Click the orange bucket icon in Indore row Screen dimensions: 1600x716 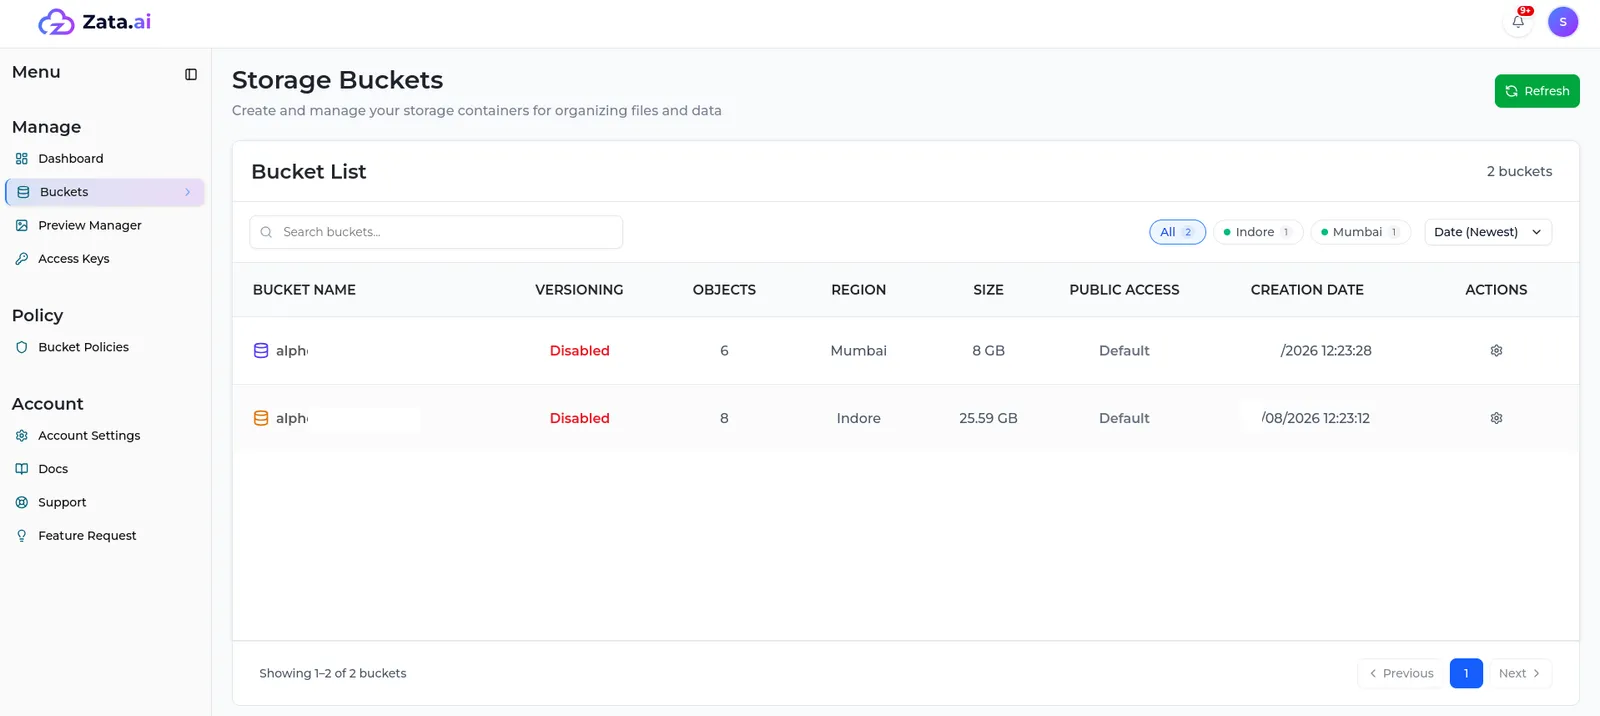click(x=261, y=418)
